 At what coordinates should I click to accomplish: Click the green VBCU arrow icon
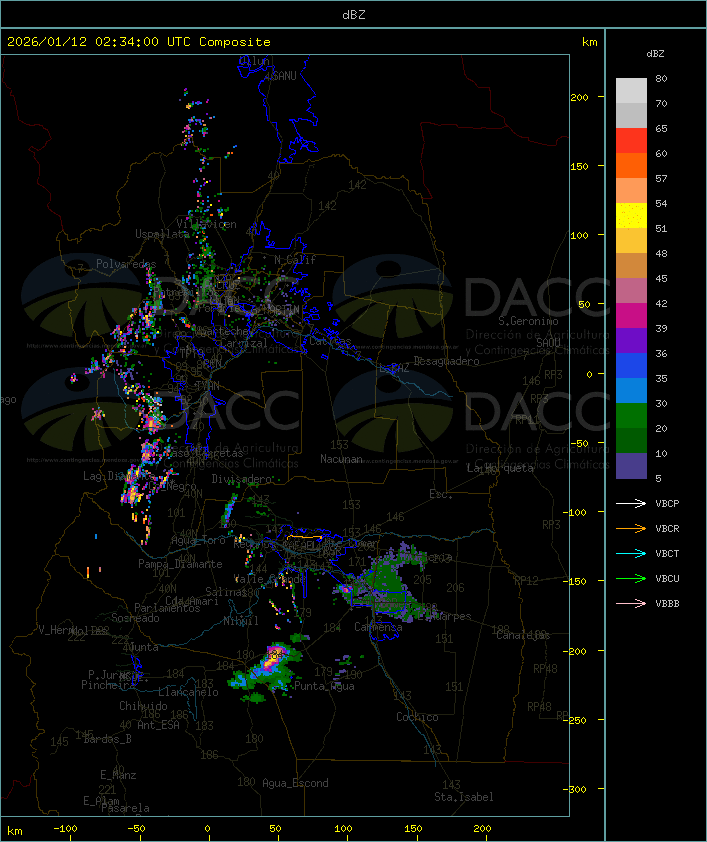pyautogui.click(x=631, y=578)
